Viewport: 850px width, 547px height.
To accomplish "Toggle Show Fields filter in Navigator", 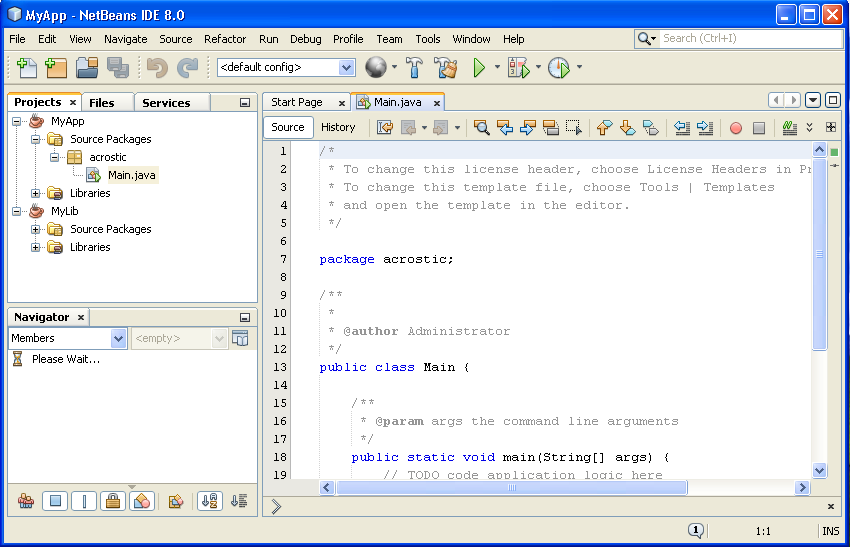I will point(55,501).
